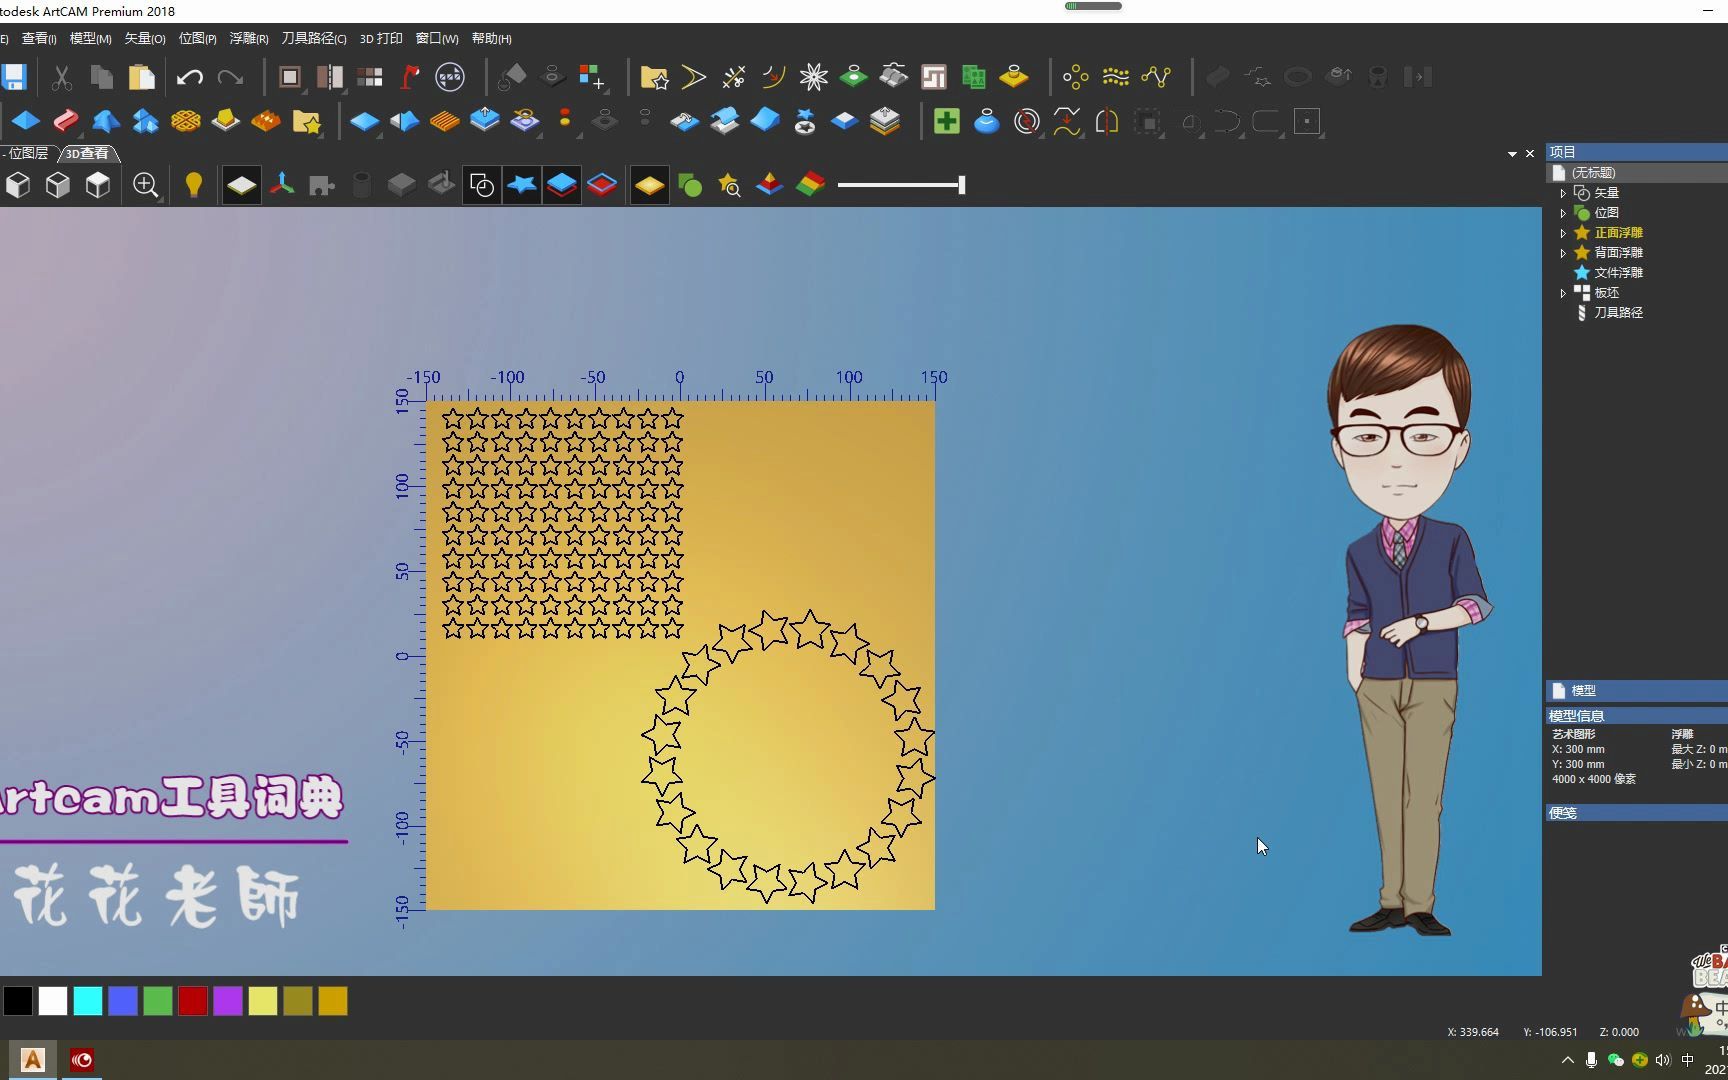Click the half-dome mirror icon

click(1107, 121)
